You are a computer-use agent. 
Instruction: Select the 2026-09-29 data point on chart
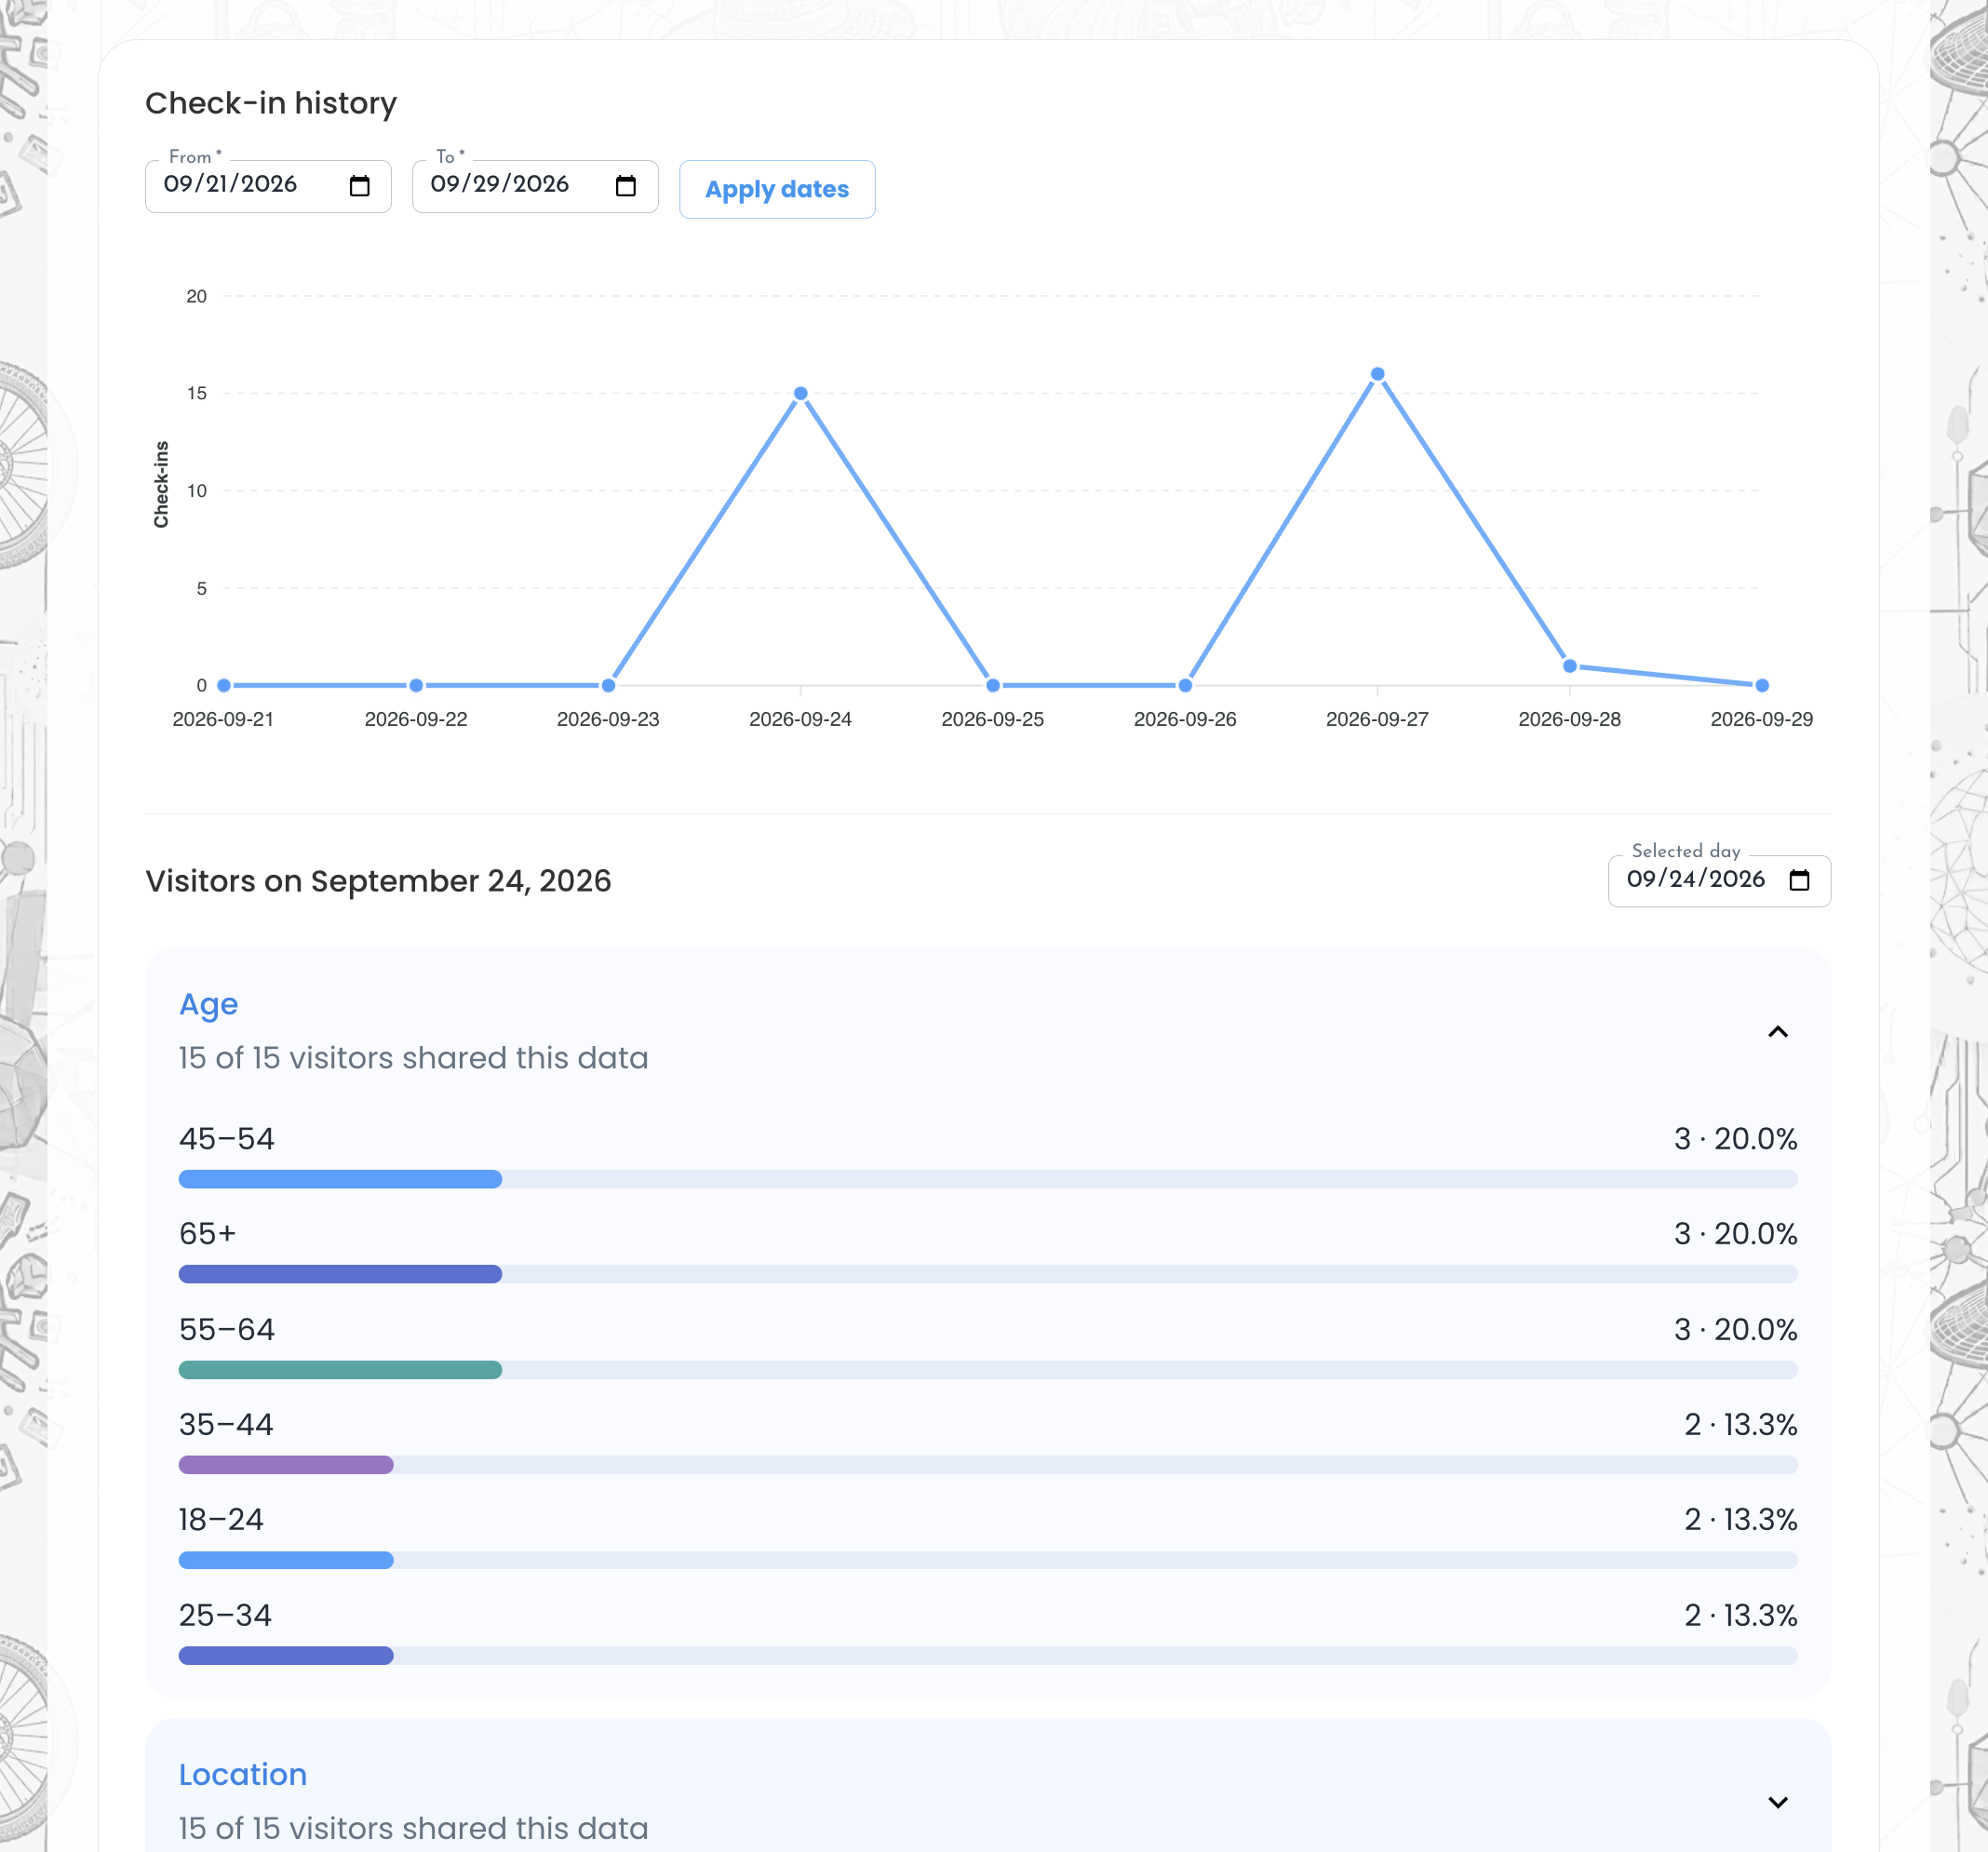1762,685
